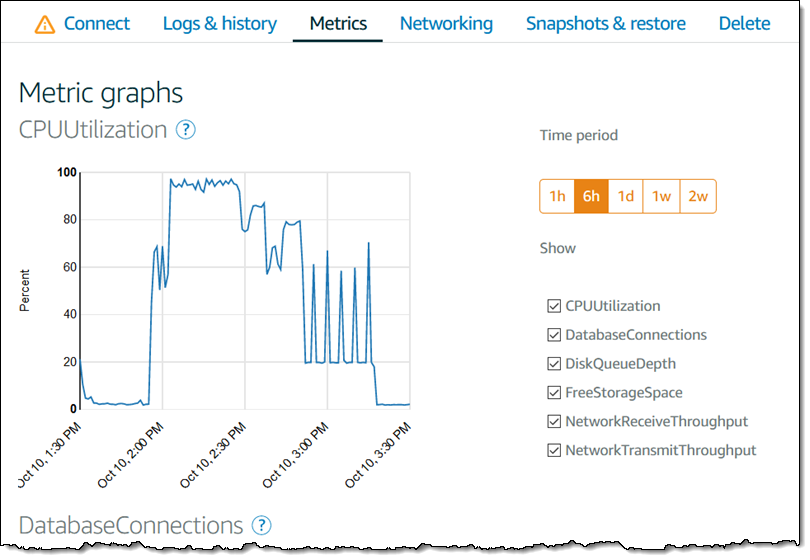Uncheck the CPUUtilization checkbox
This screenshot has width=810, height=560.
[x=554, y=306]
